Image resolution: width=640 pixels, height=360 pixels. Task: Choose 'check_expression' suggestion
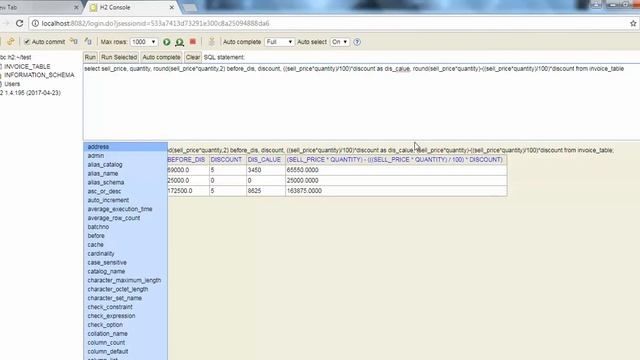coord(126,316)
